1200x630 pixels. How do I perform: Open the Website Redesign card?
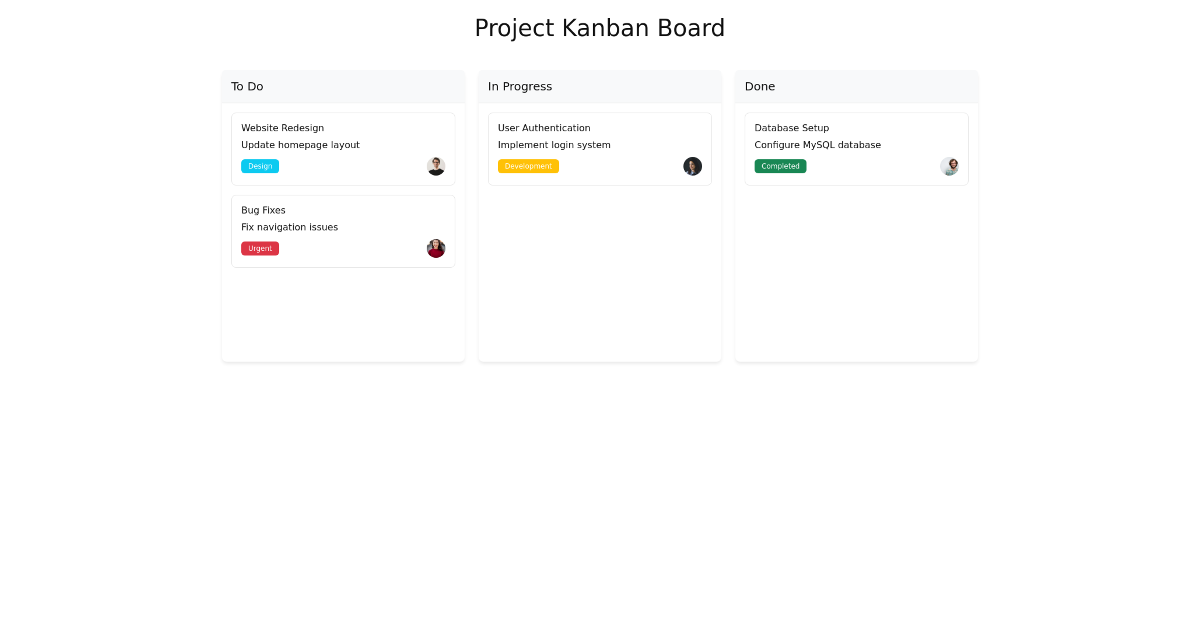343,148
